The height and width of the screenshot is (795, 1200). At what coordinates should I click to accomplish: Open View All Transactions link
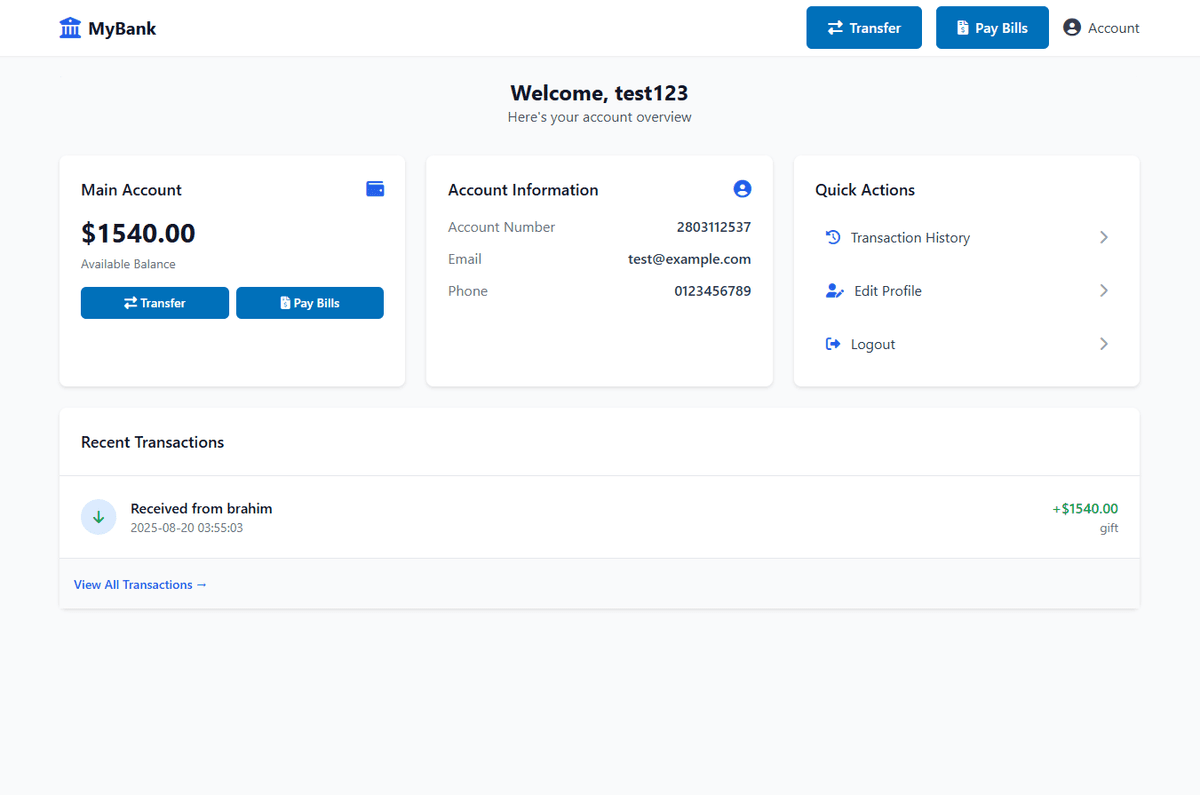pyautogui.click(x=140, y=584)
